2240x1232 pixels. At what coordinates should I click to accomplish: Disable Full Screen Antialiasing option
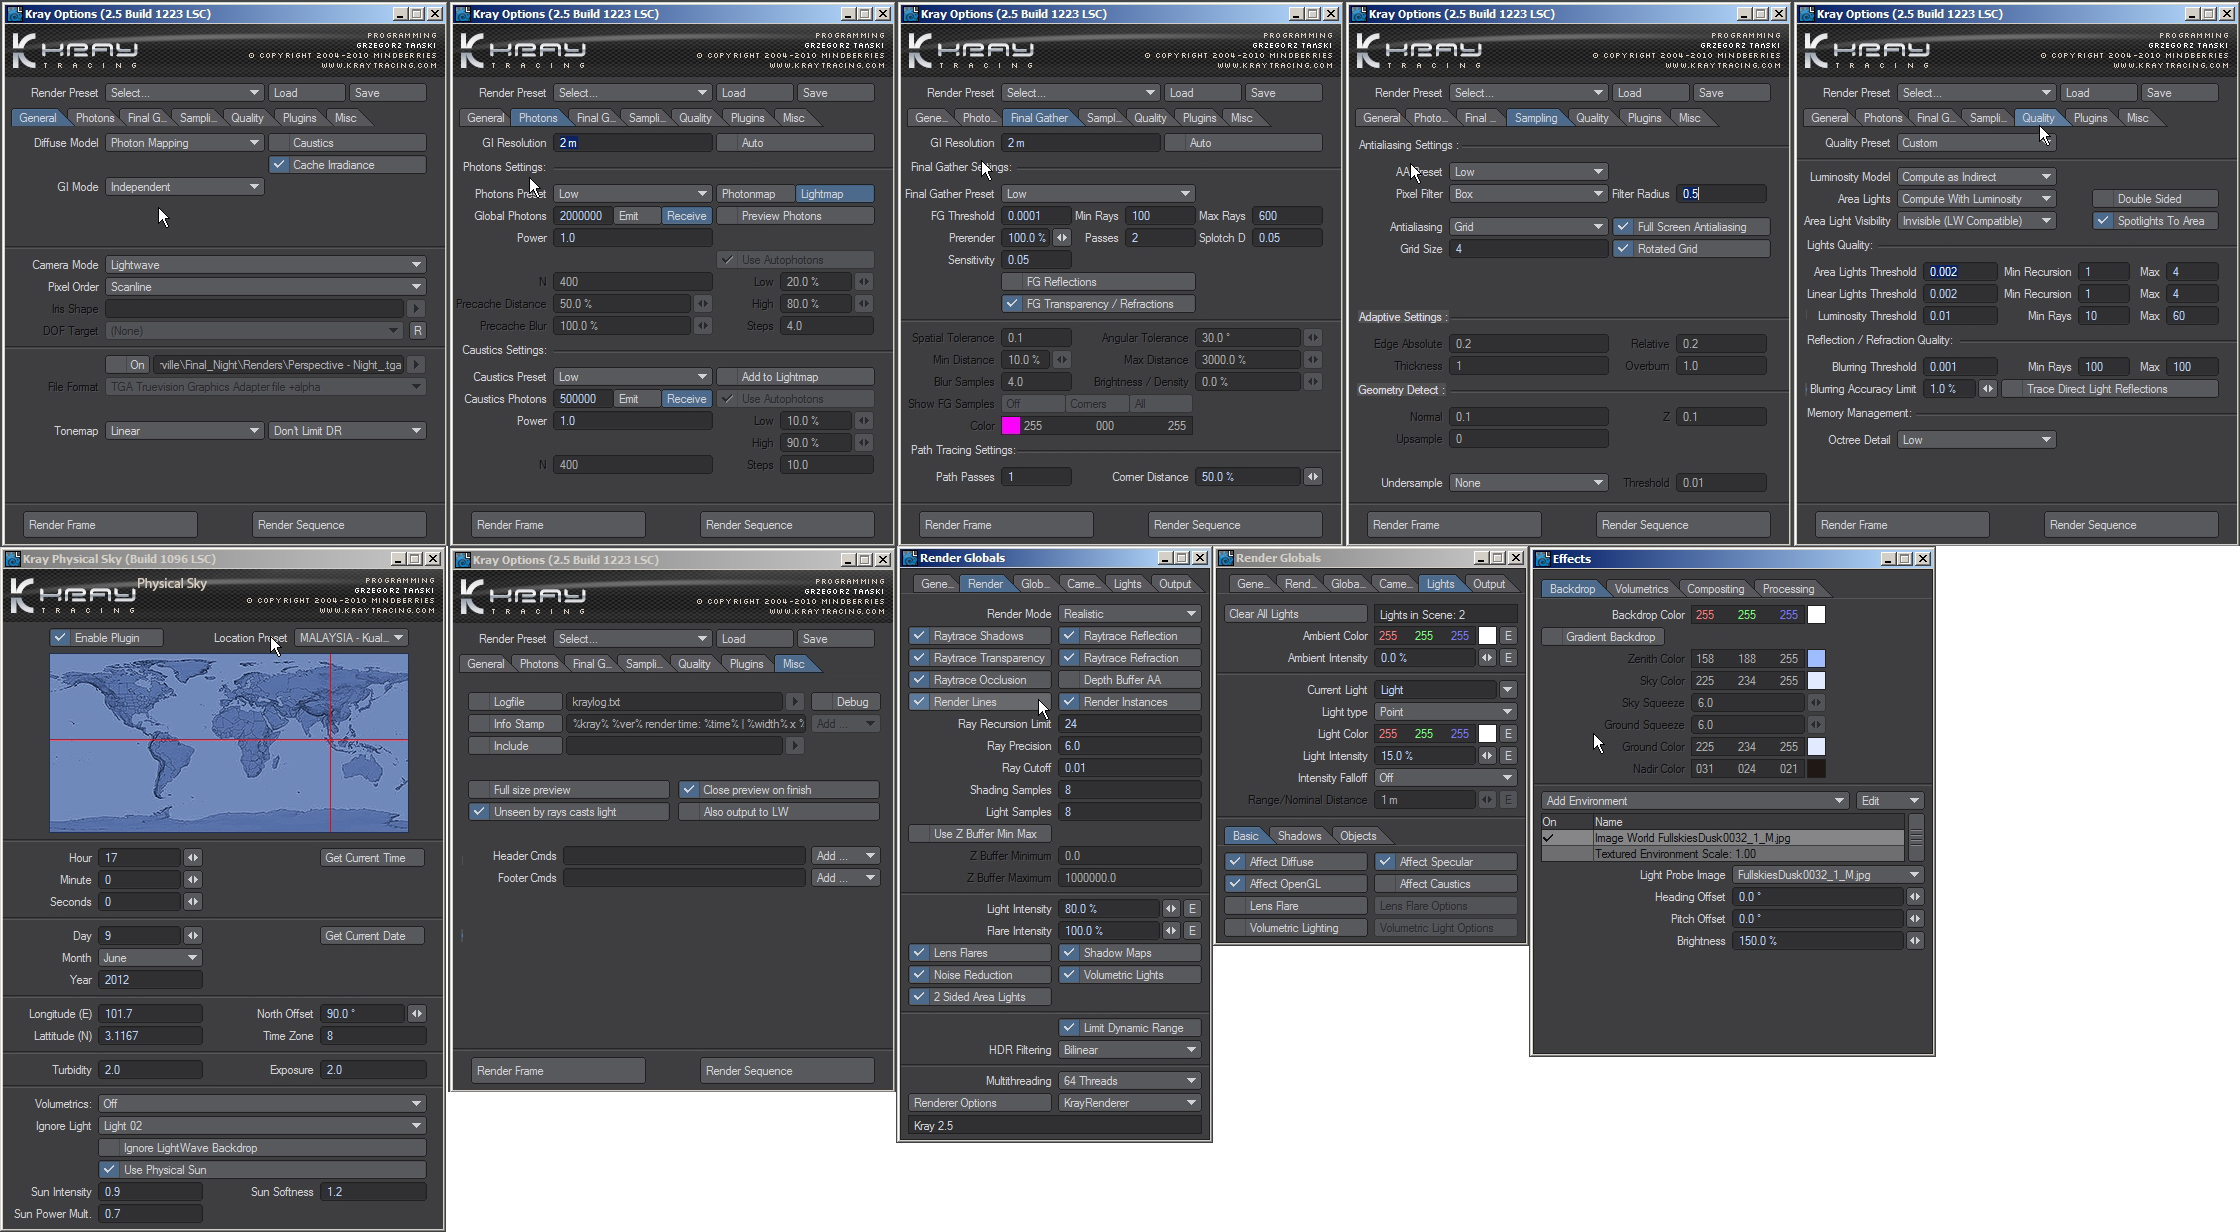click(x=1624, y=227)
